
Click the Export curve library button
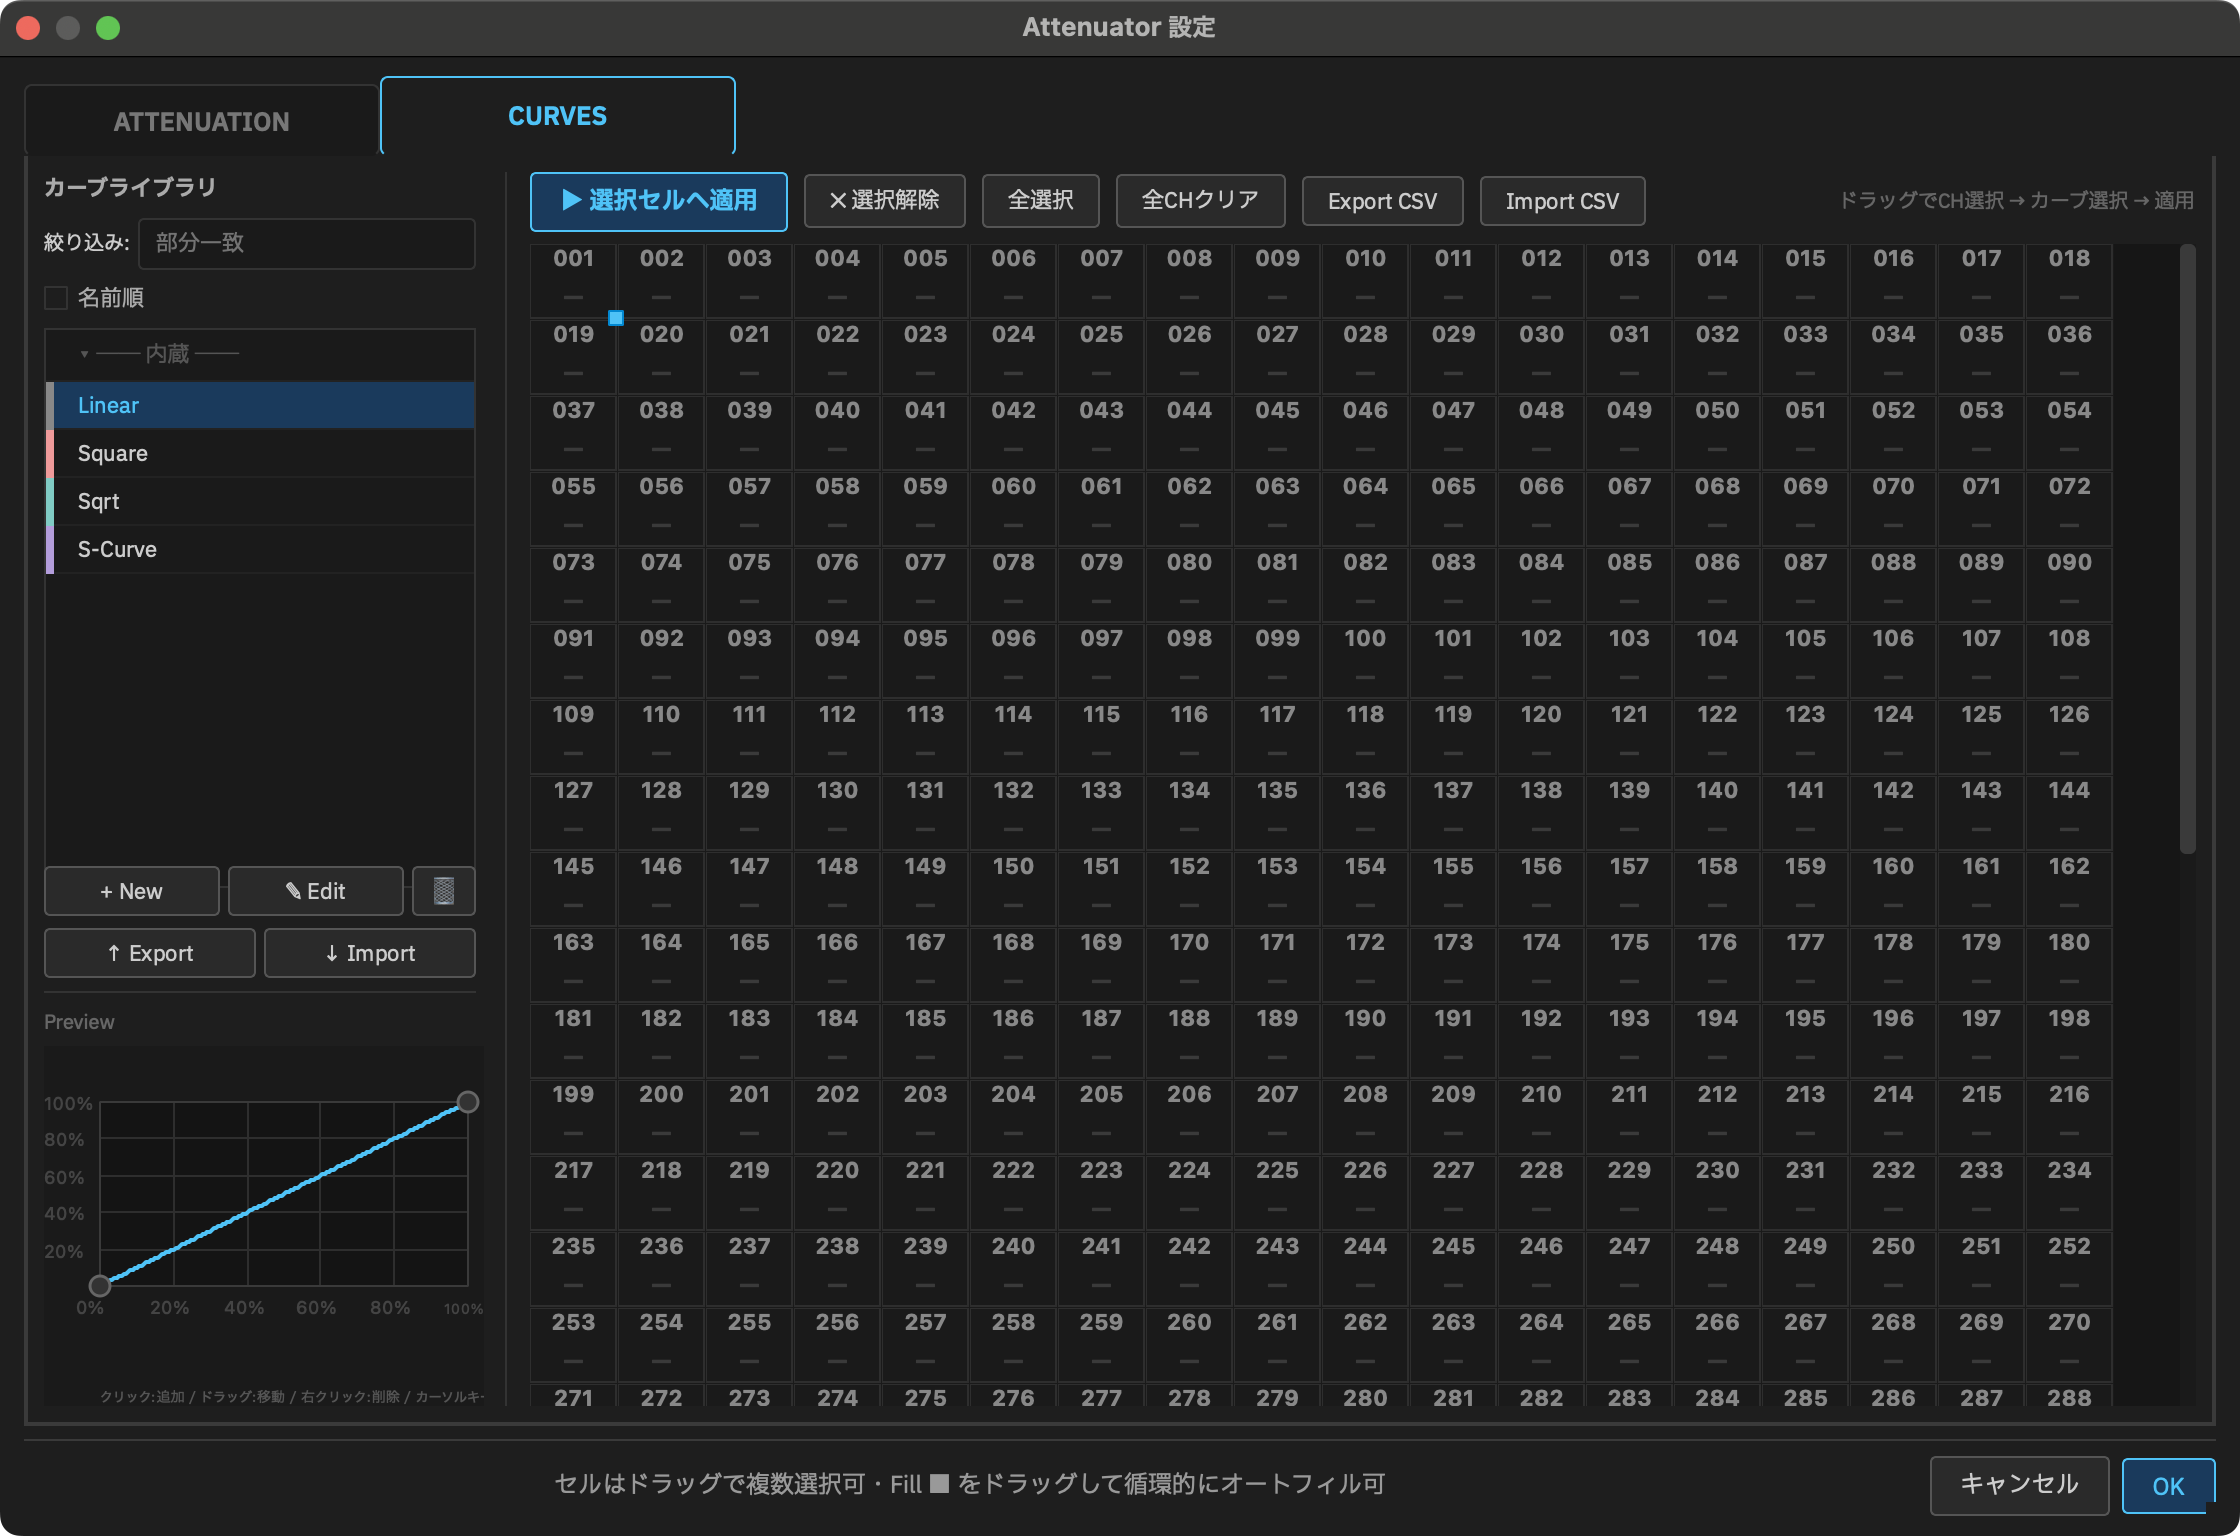pos(150,953)
